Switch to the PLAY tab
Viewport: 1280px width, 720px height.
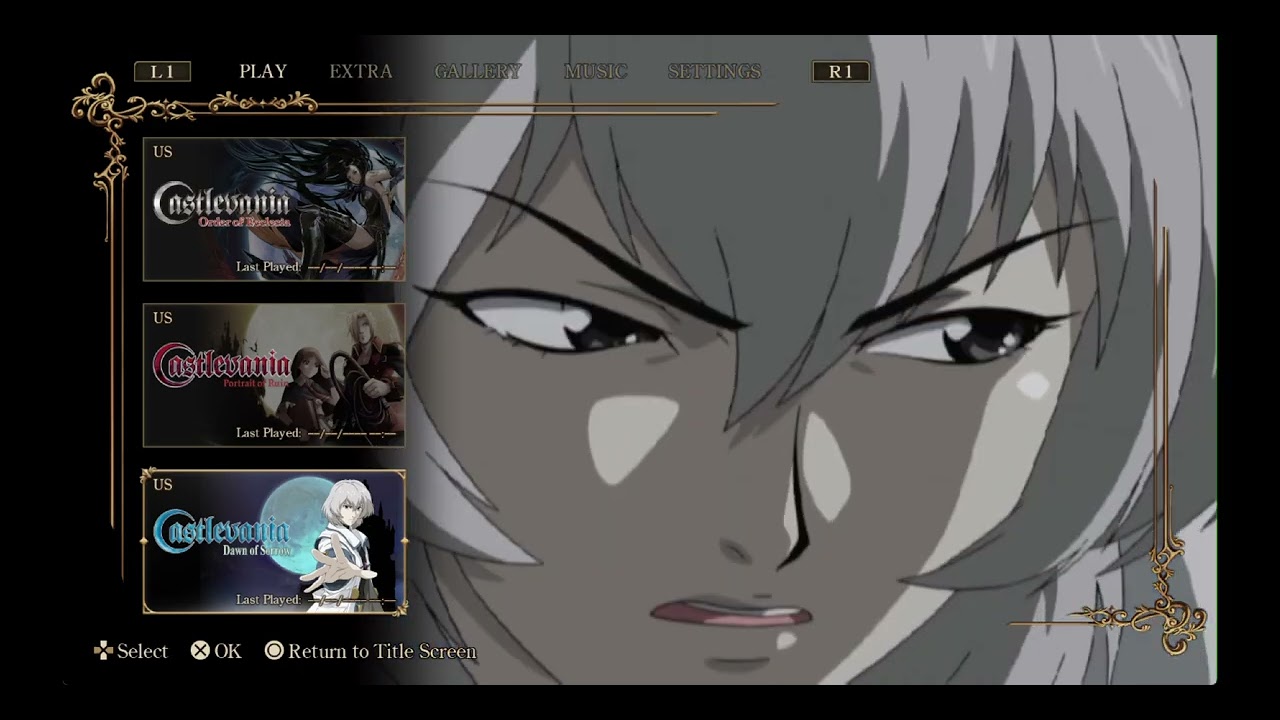[x=263, y=71]
